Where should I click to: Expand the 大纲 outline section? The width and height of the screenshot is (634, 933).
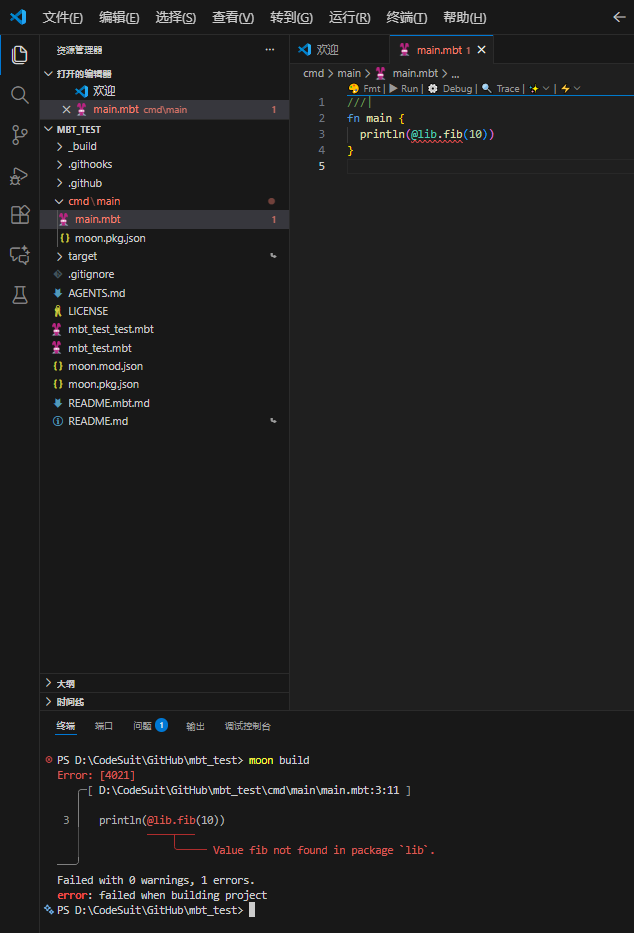click(65, 683)
